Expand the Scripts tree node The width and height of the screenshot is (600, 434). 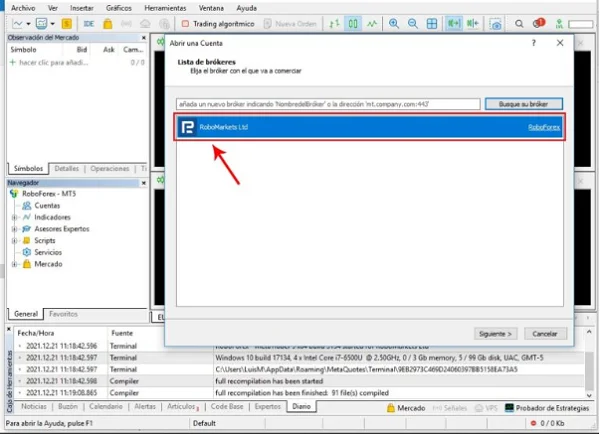point(14,241)
